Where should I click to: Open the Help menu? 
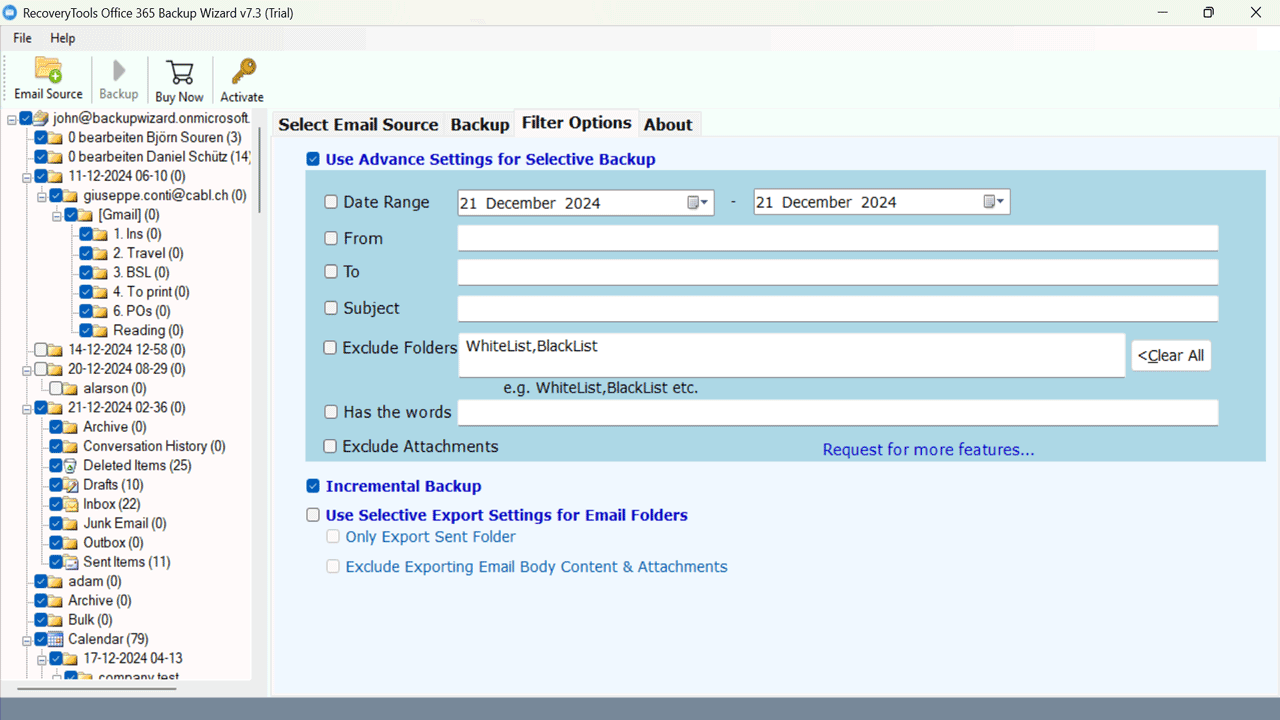point(63,38)
